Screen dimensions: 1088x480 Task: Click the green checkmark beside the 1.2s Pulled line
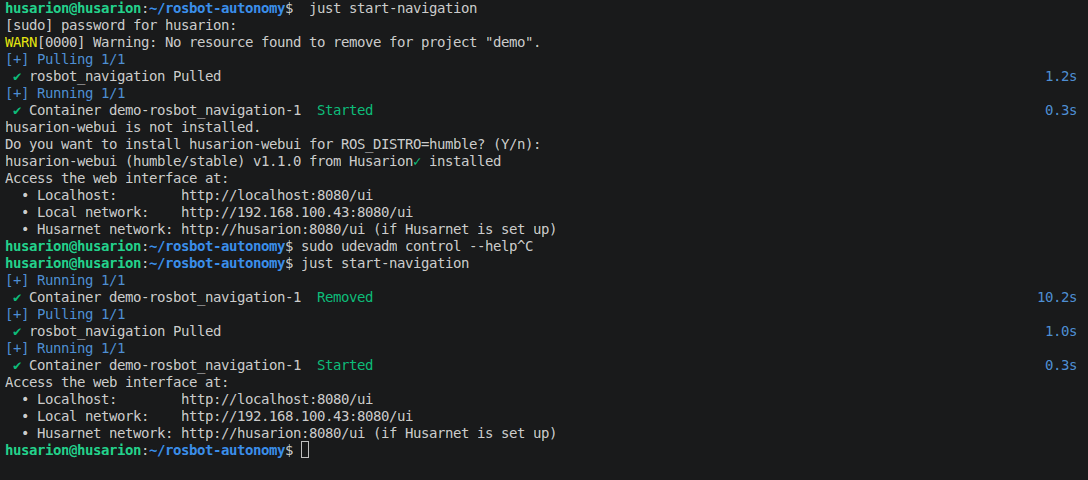click(17, 76)
